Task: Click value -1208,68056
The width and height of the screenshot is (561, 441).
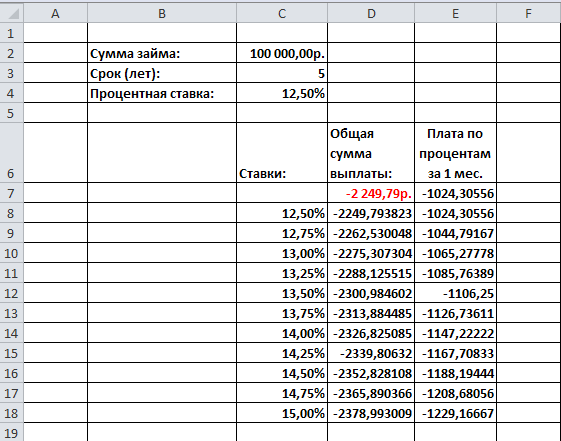Action: tap(455, 393)
